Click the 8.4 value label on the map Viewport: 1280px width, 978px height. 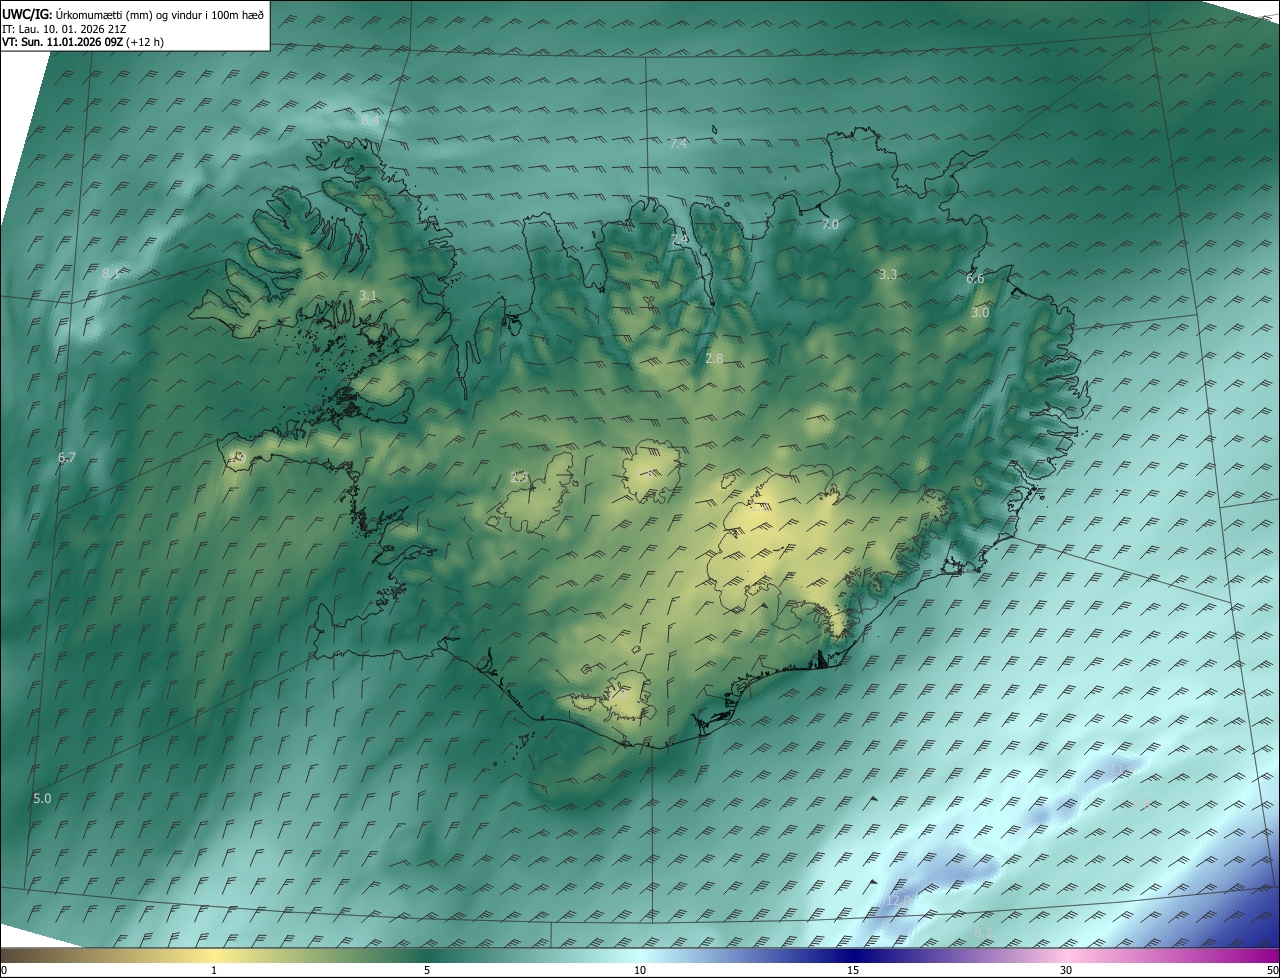(370, 120)
